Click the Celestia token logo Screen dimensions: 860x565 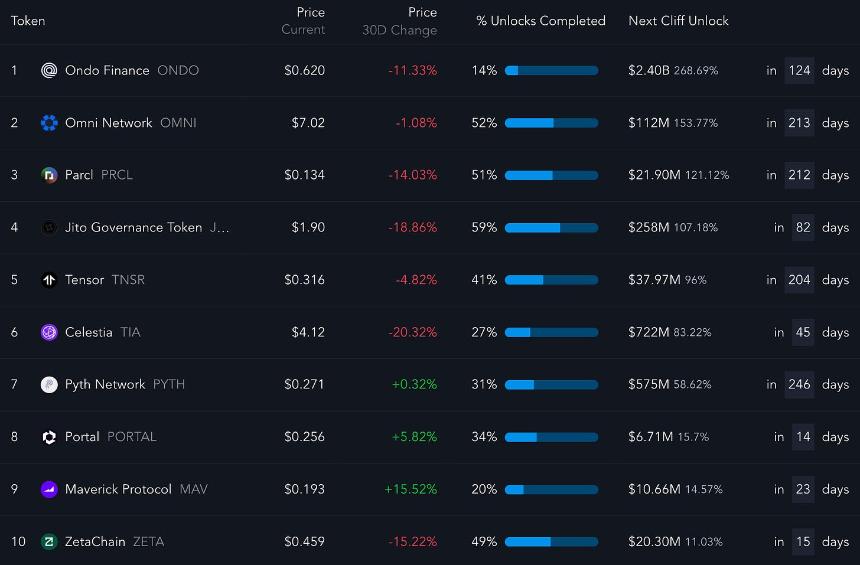pyautogui.click(x=49, y=332)
